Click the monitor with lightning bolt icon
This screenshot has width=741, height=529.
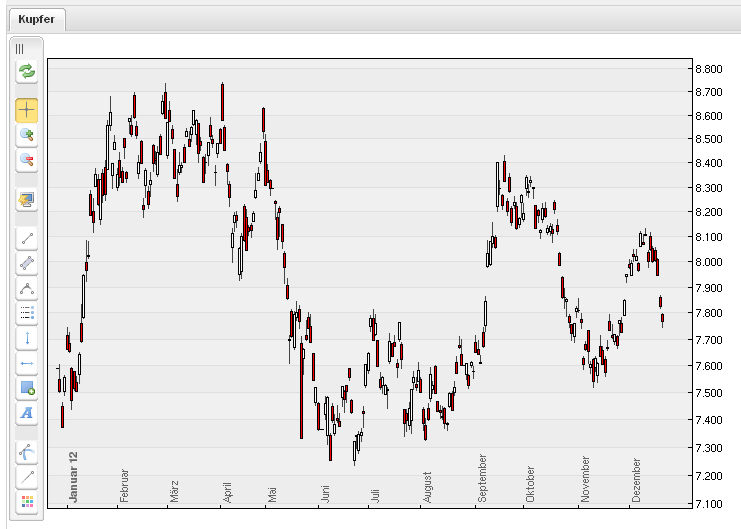coord(26,199)
